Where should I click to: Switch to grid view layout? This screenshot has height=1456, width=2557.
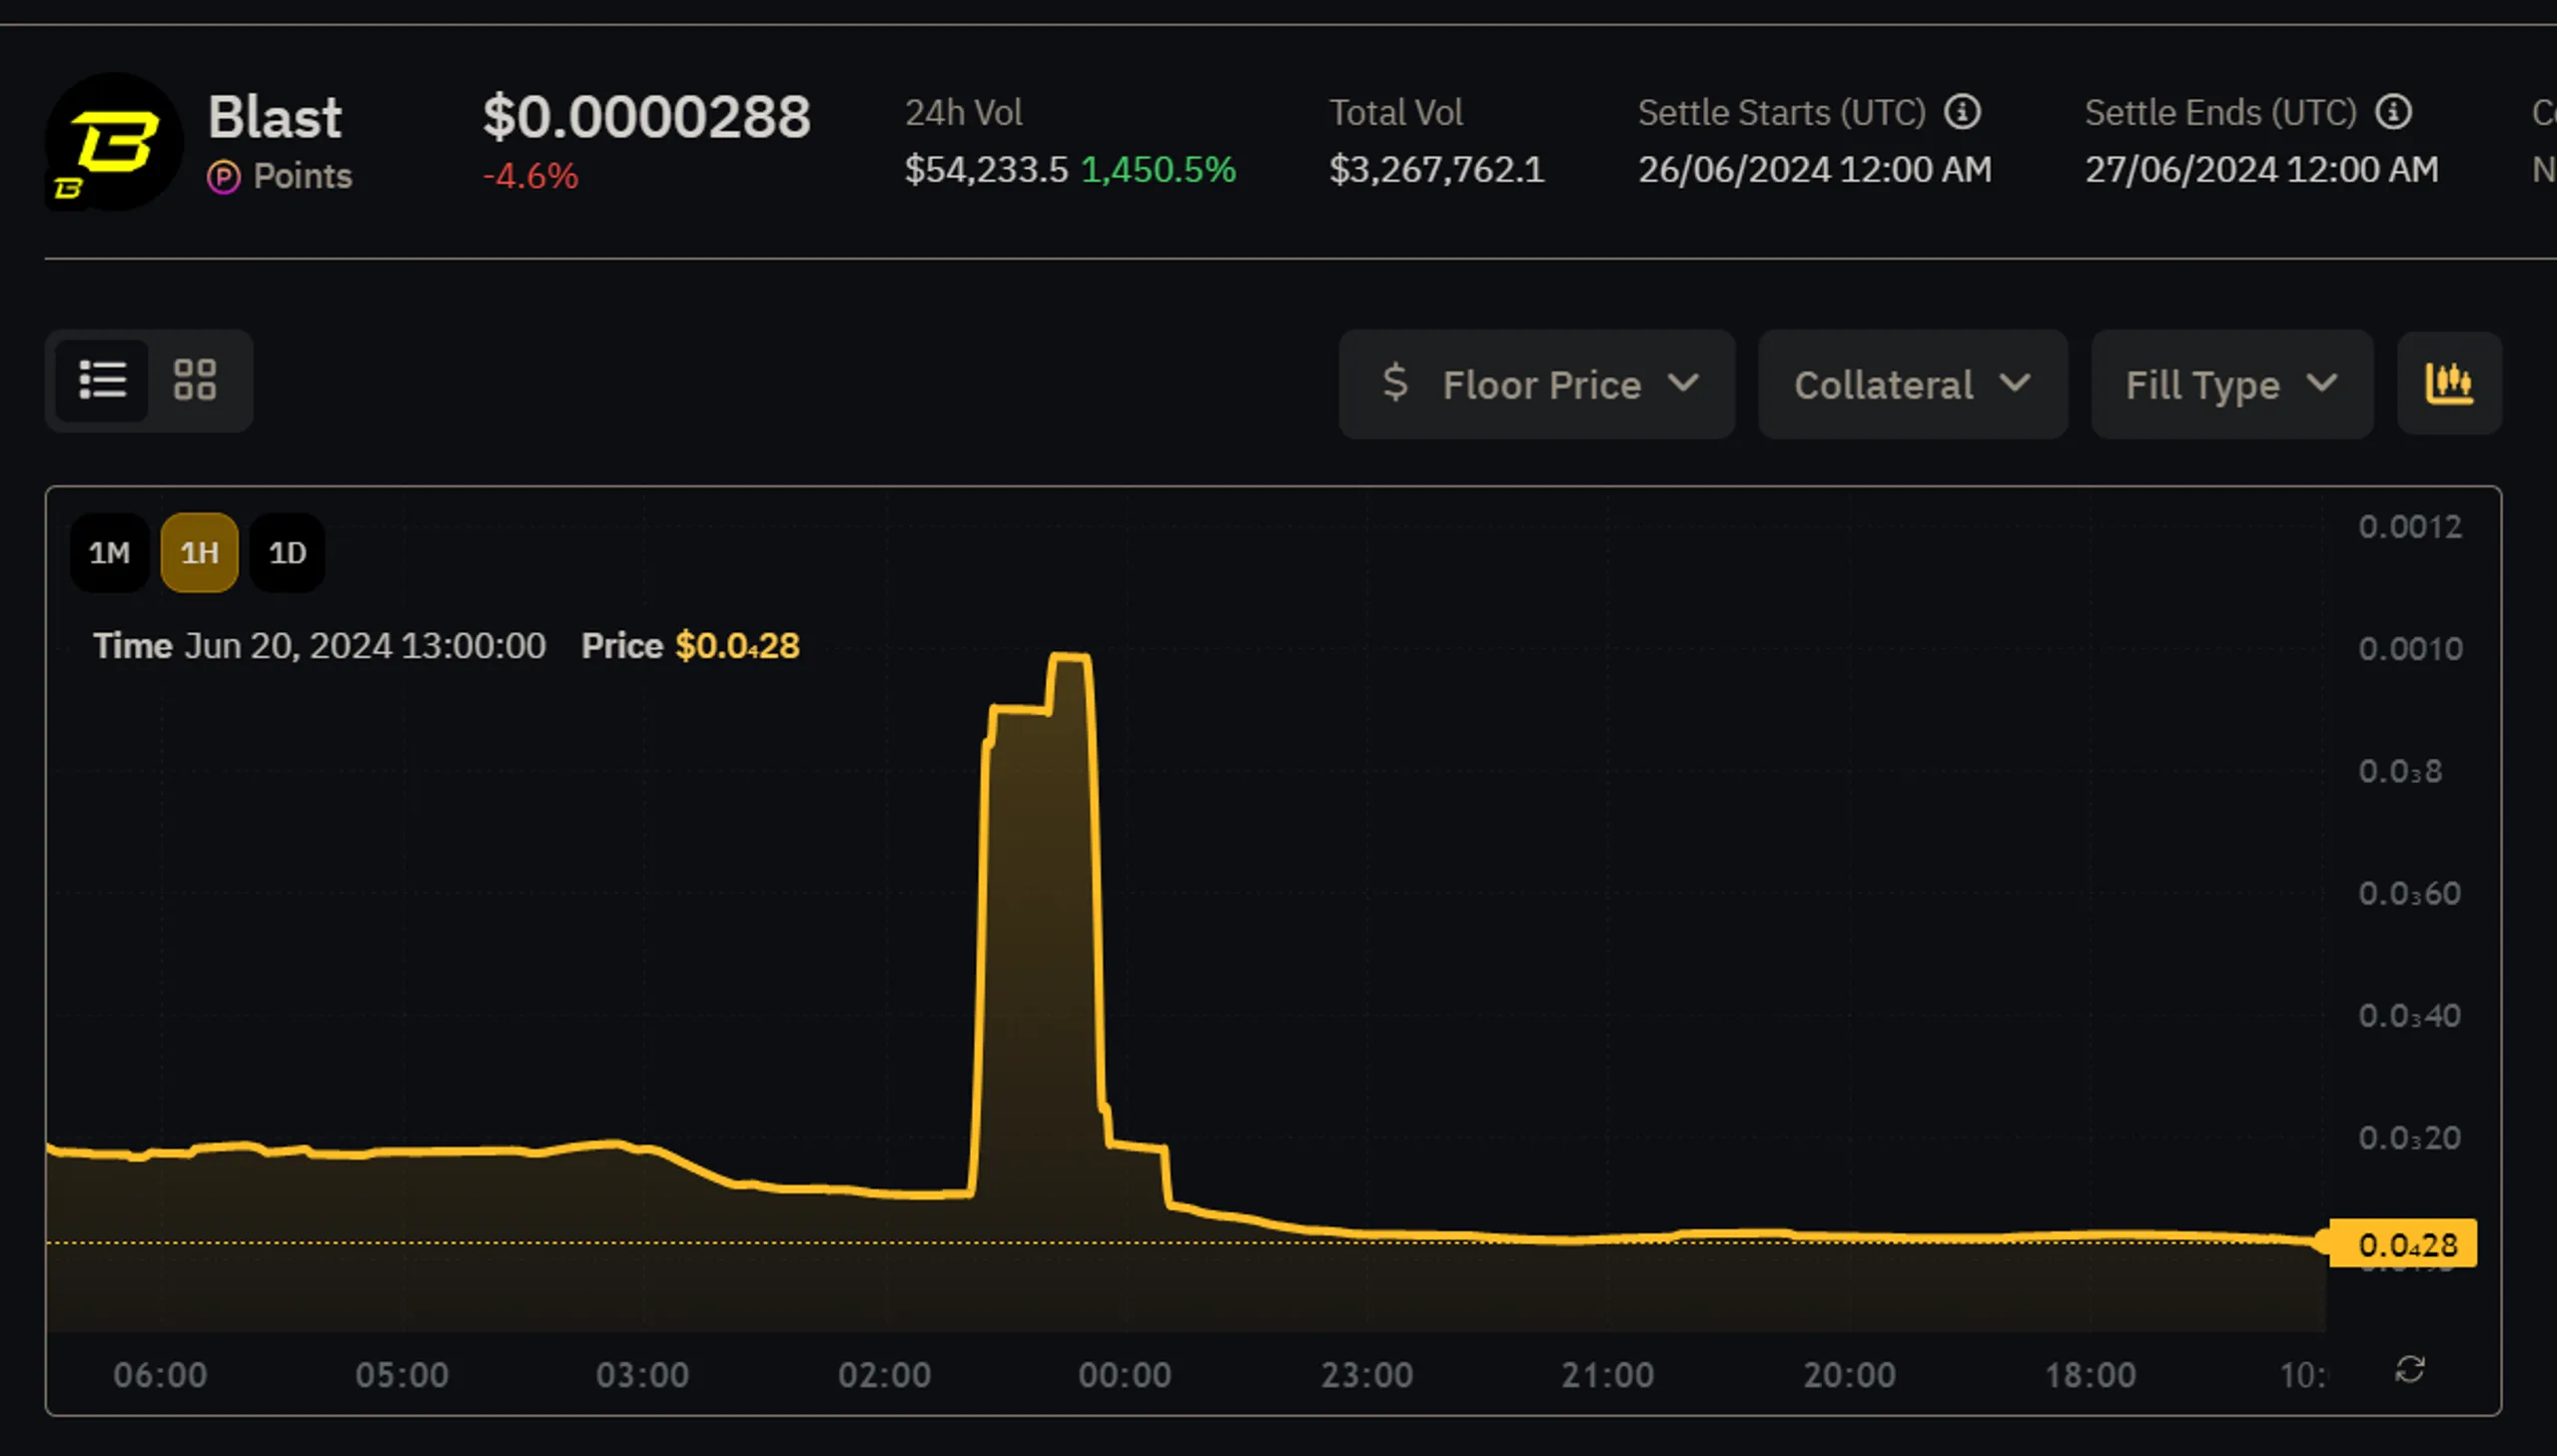point(195,381)
